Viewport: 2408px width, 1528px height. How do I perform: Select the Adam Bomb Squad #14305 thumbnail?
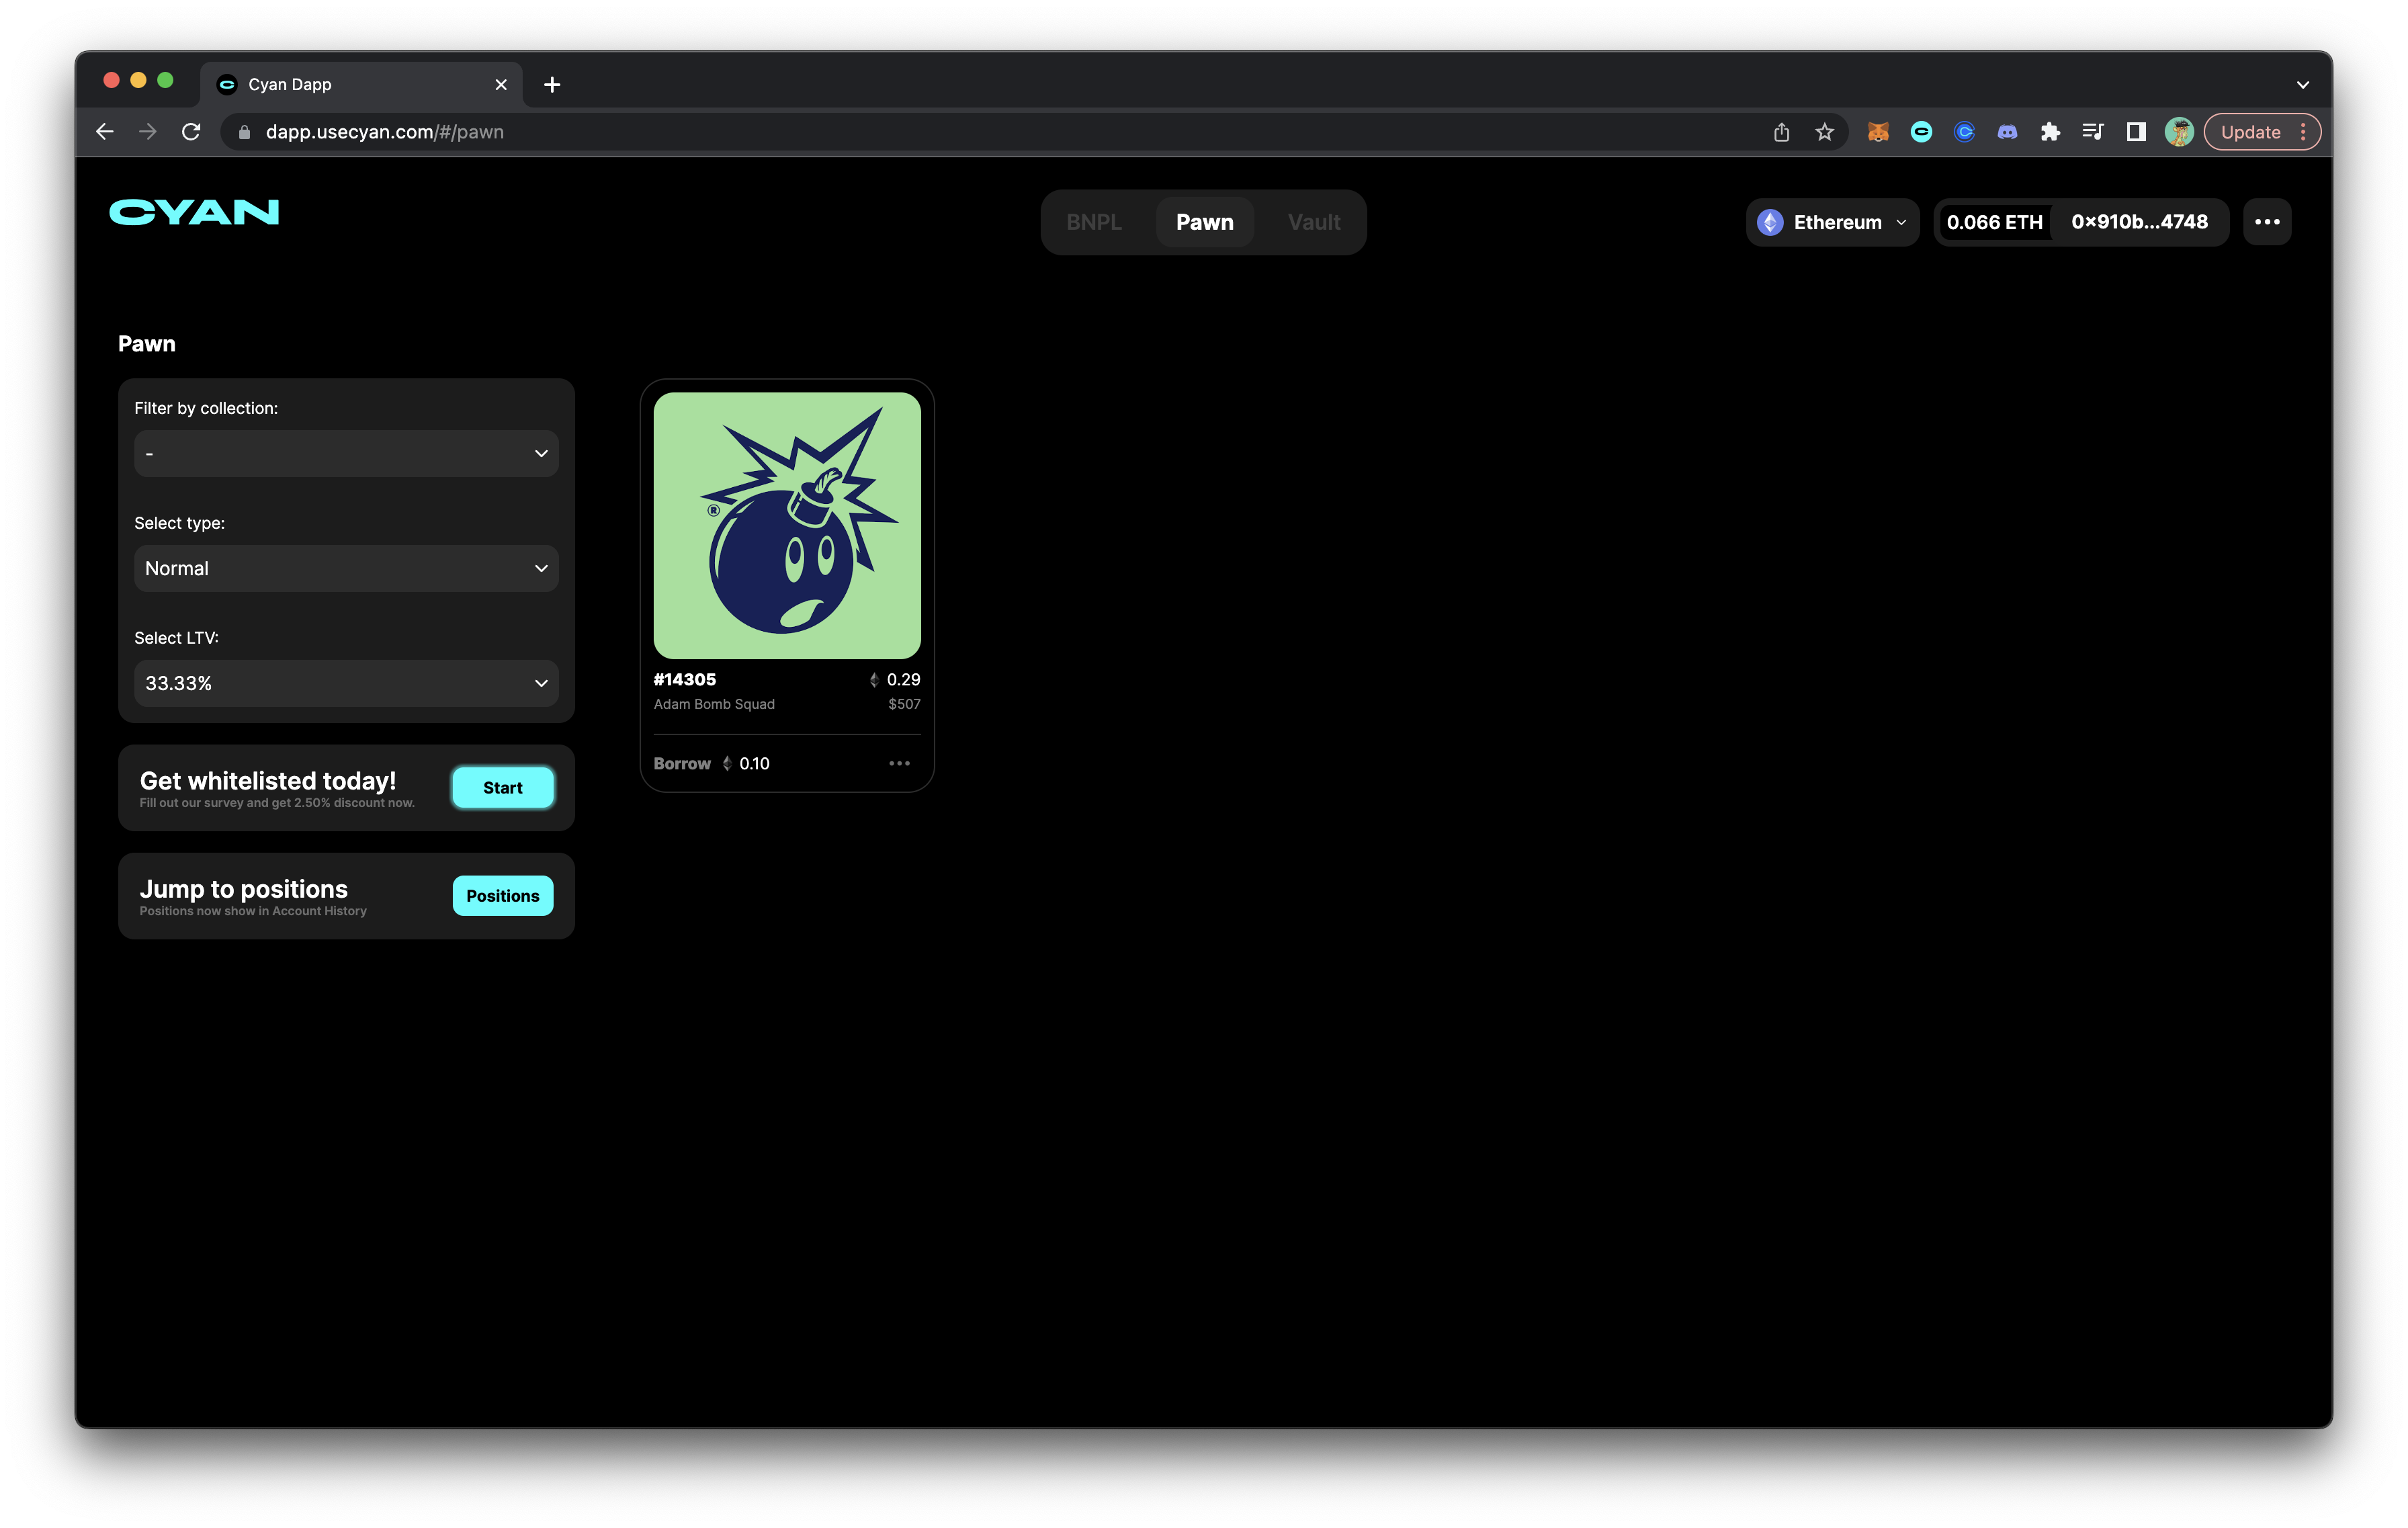(x=787, y=525)
